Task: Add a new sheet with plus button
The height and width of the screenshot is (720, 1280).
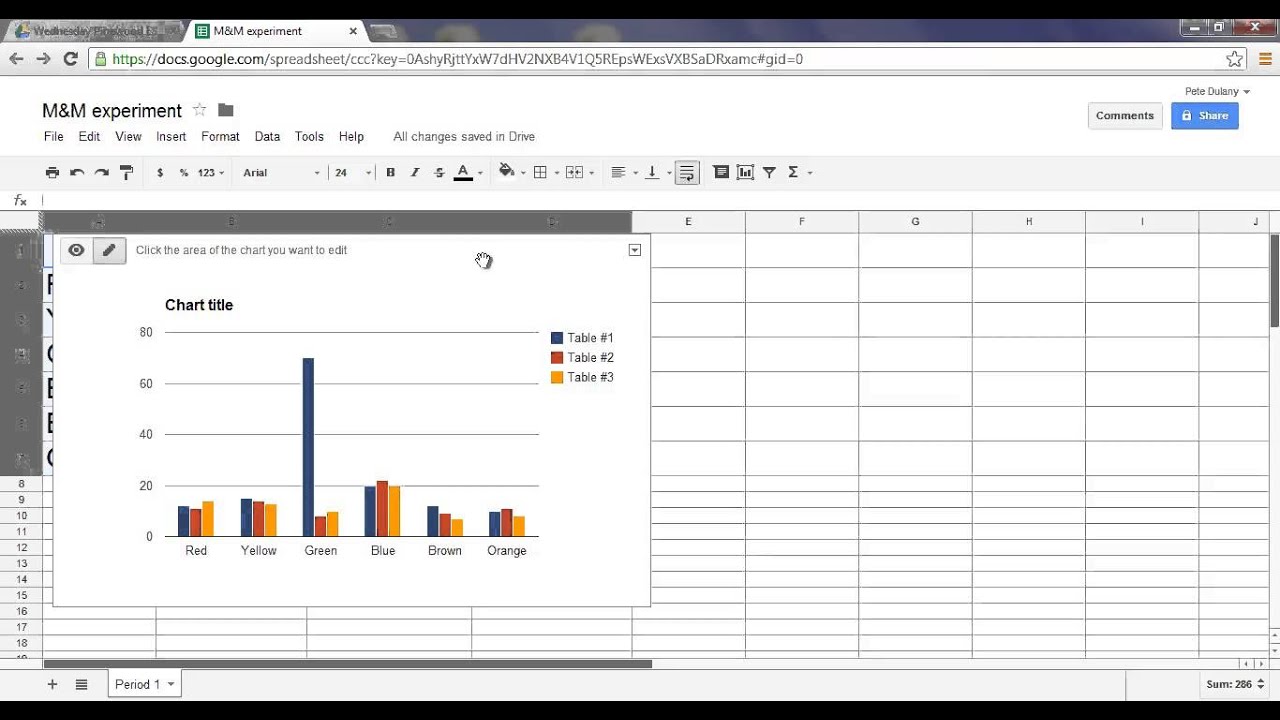Action: tap(52, 684)
